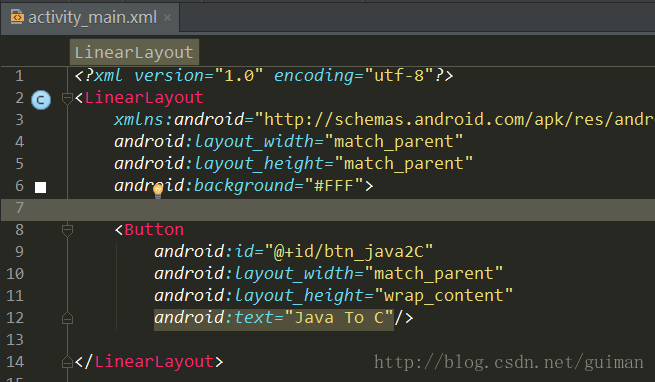This screenshot has height=382, width=655.
Task: Click the Button fold end marker on line 12
Action: [67, 318]
